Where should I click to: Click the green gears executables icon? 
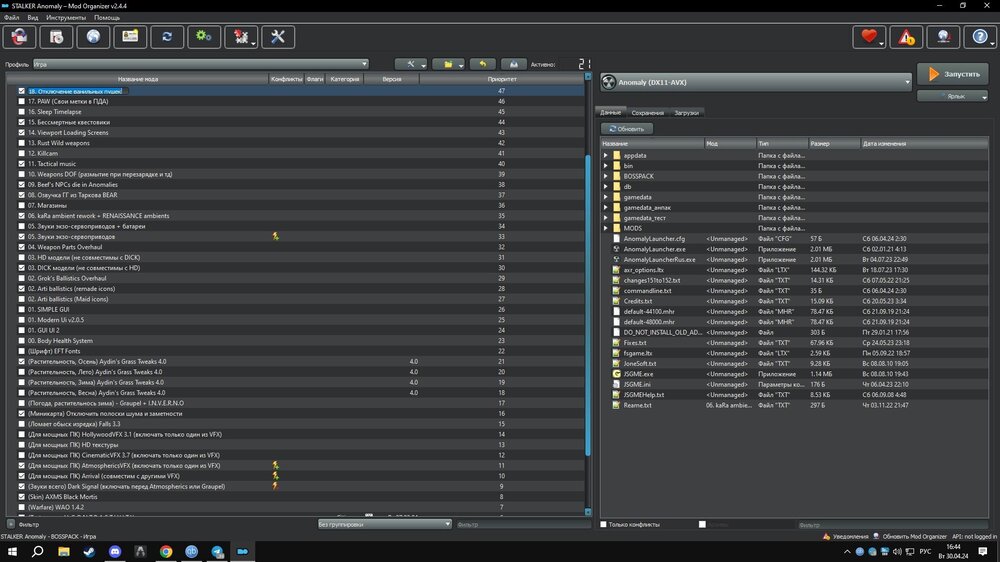[204, 37]
